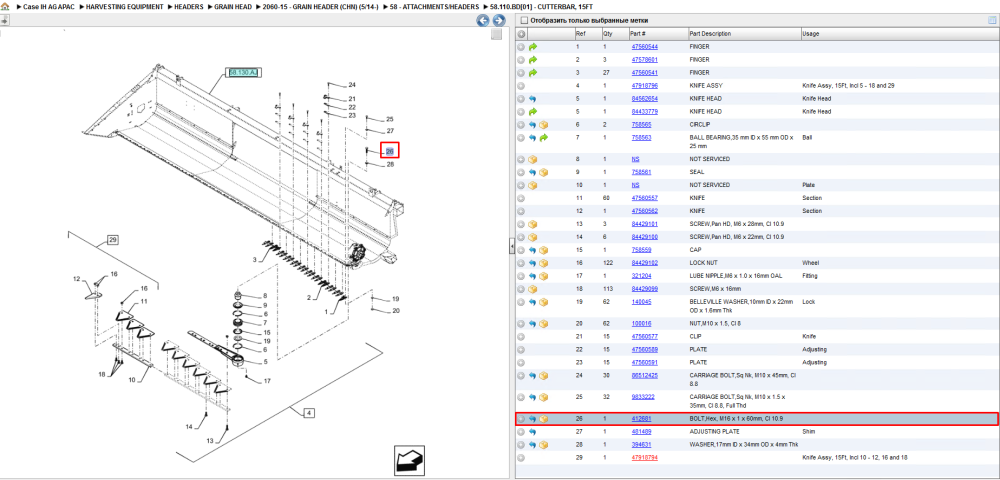Click the blue arrow icon in SEAL row
The image size is (1000, 480).
(x=533, y=172)
